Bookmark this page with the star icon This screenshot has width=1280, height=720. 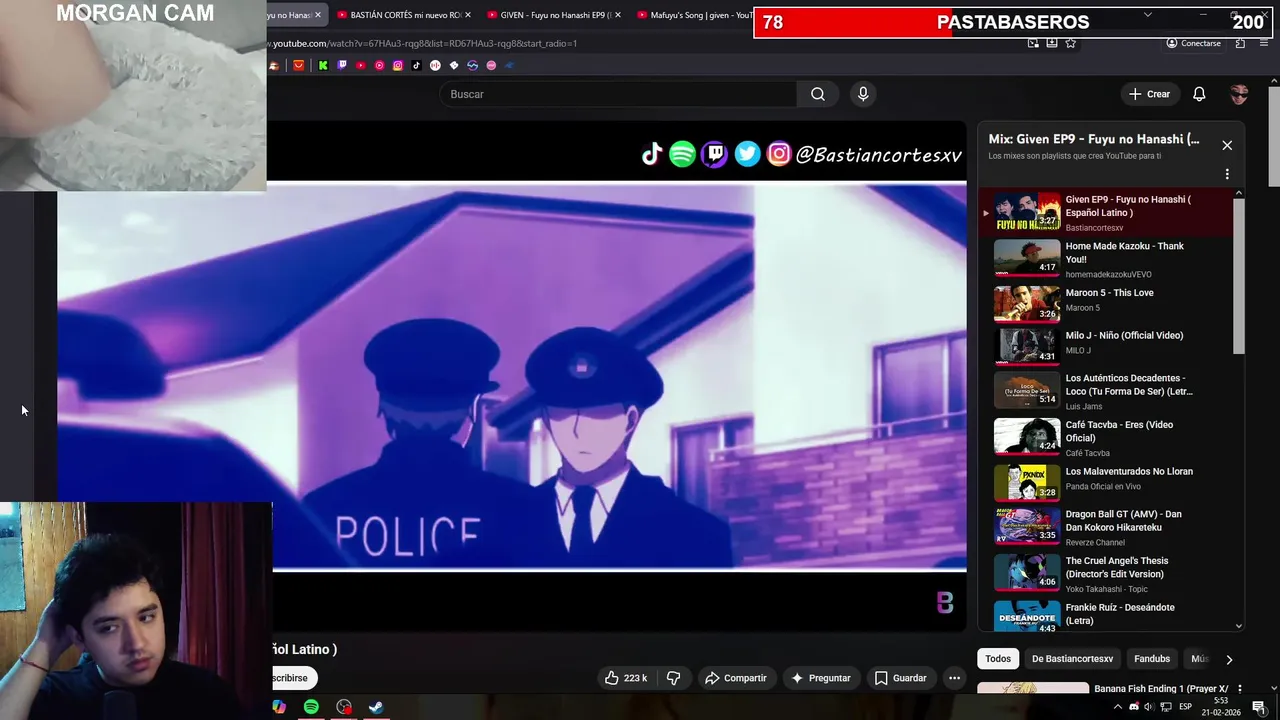[1071, 43]
